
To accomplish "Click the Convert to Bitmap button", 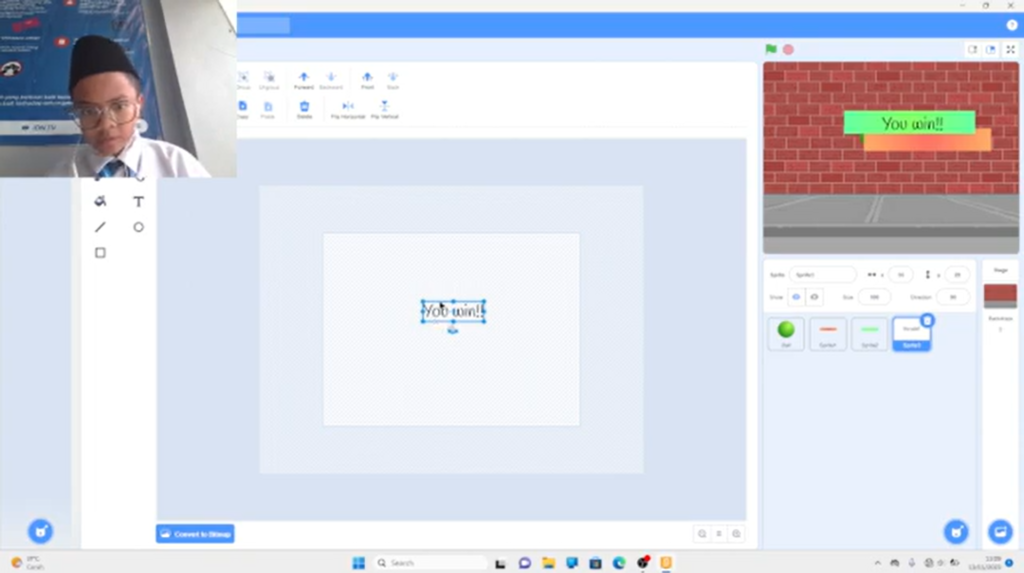I will [195, 534].
